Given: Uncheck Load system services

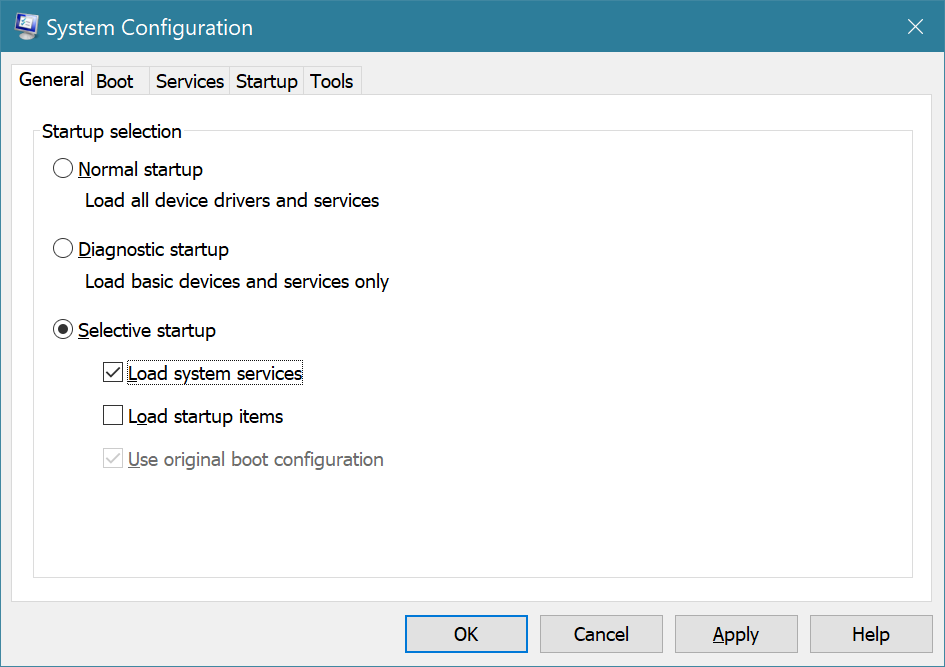Looking at the screenshot, I should 113,371.
